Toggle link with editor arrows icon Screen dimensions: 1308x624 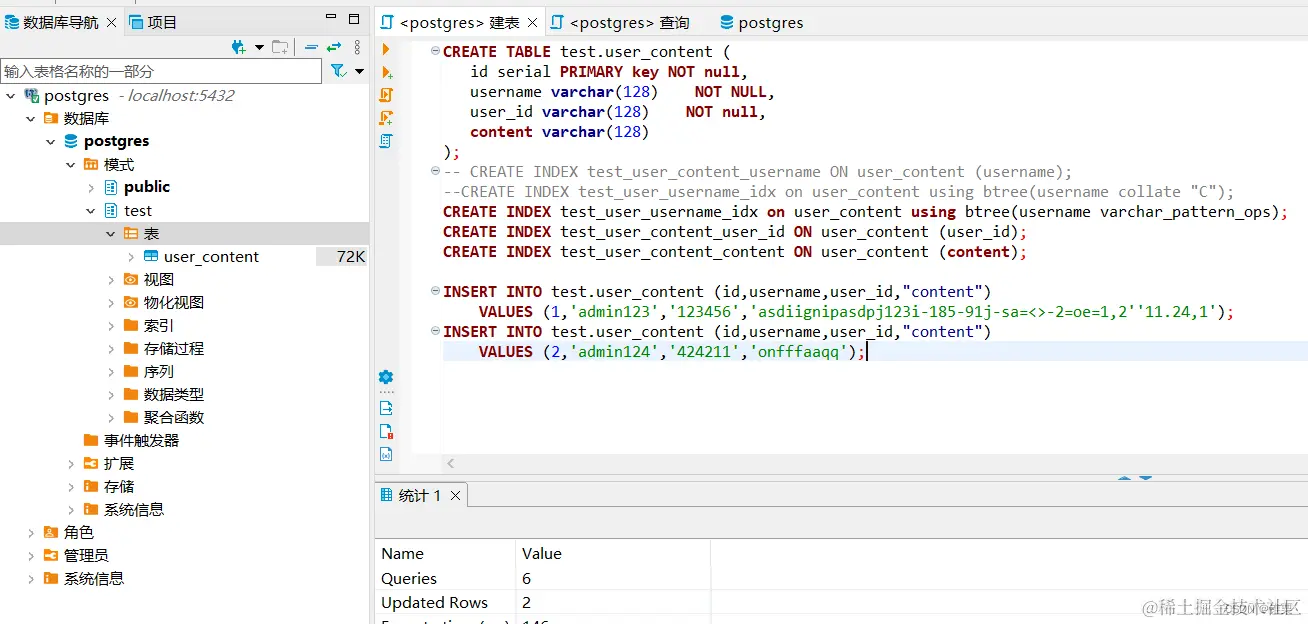(x=334, y=46)
